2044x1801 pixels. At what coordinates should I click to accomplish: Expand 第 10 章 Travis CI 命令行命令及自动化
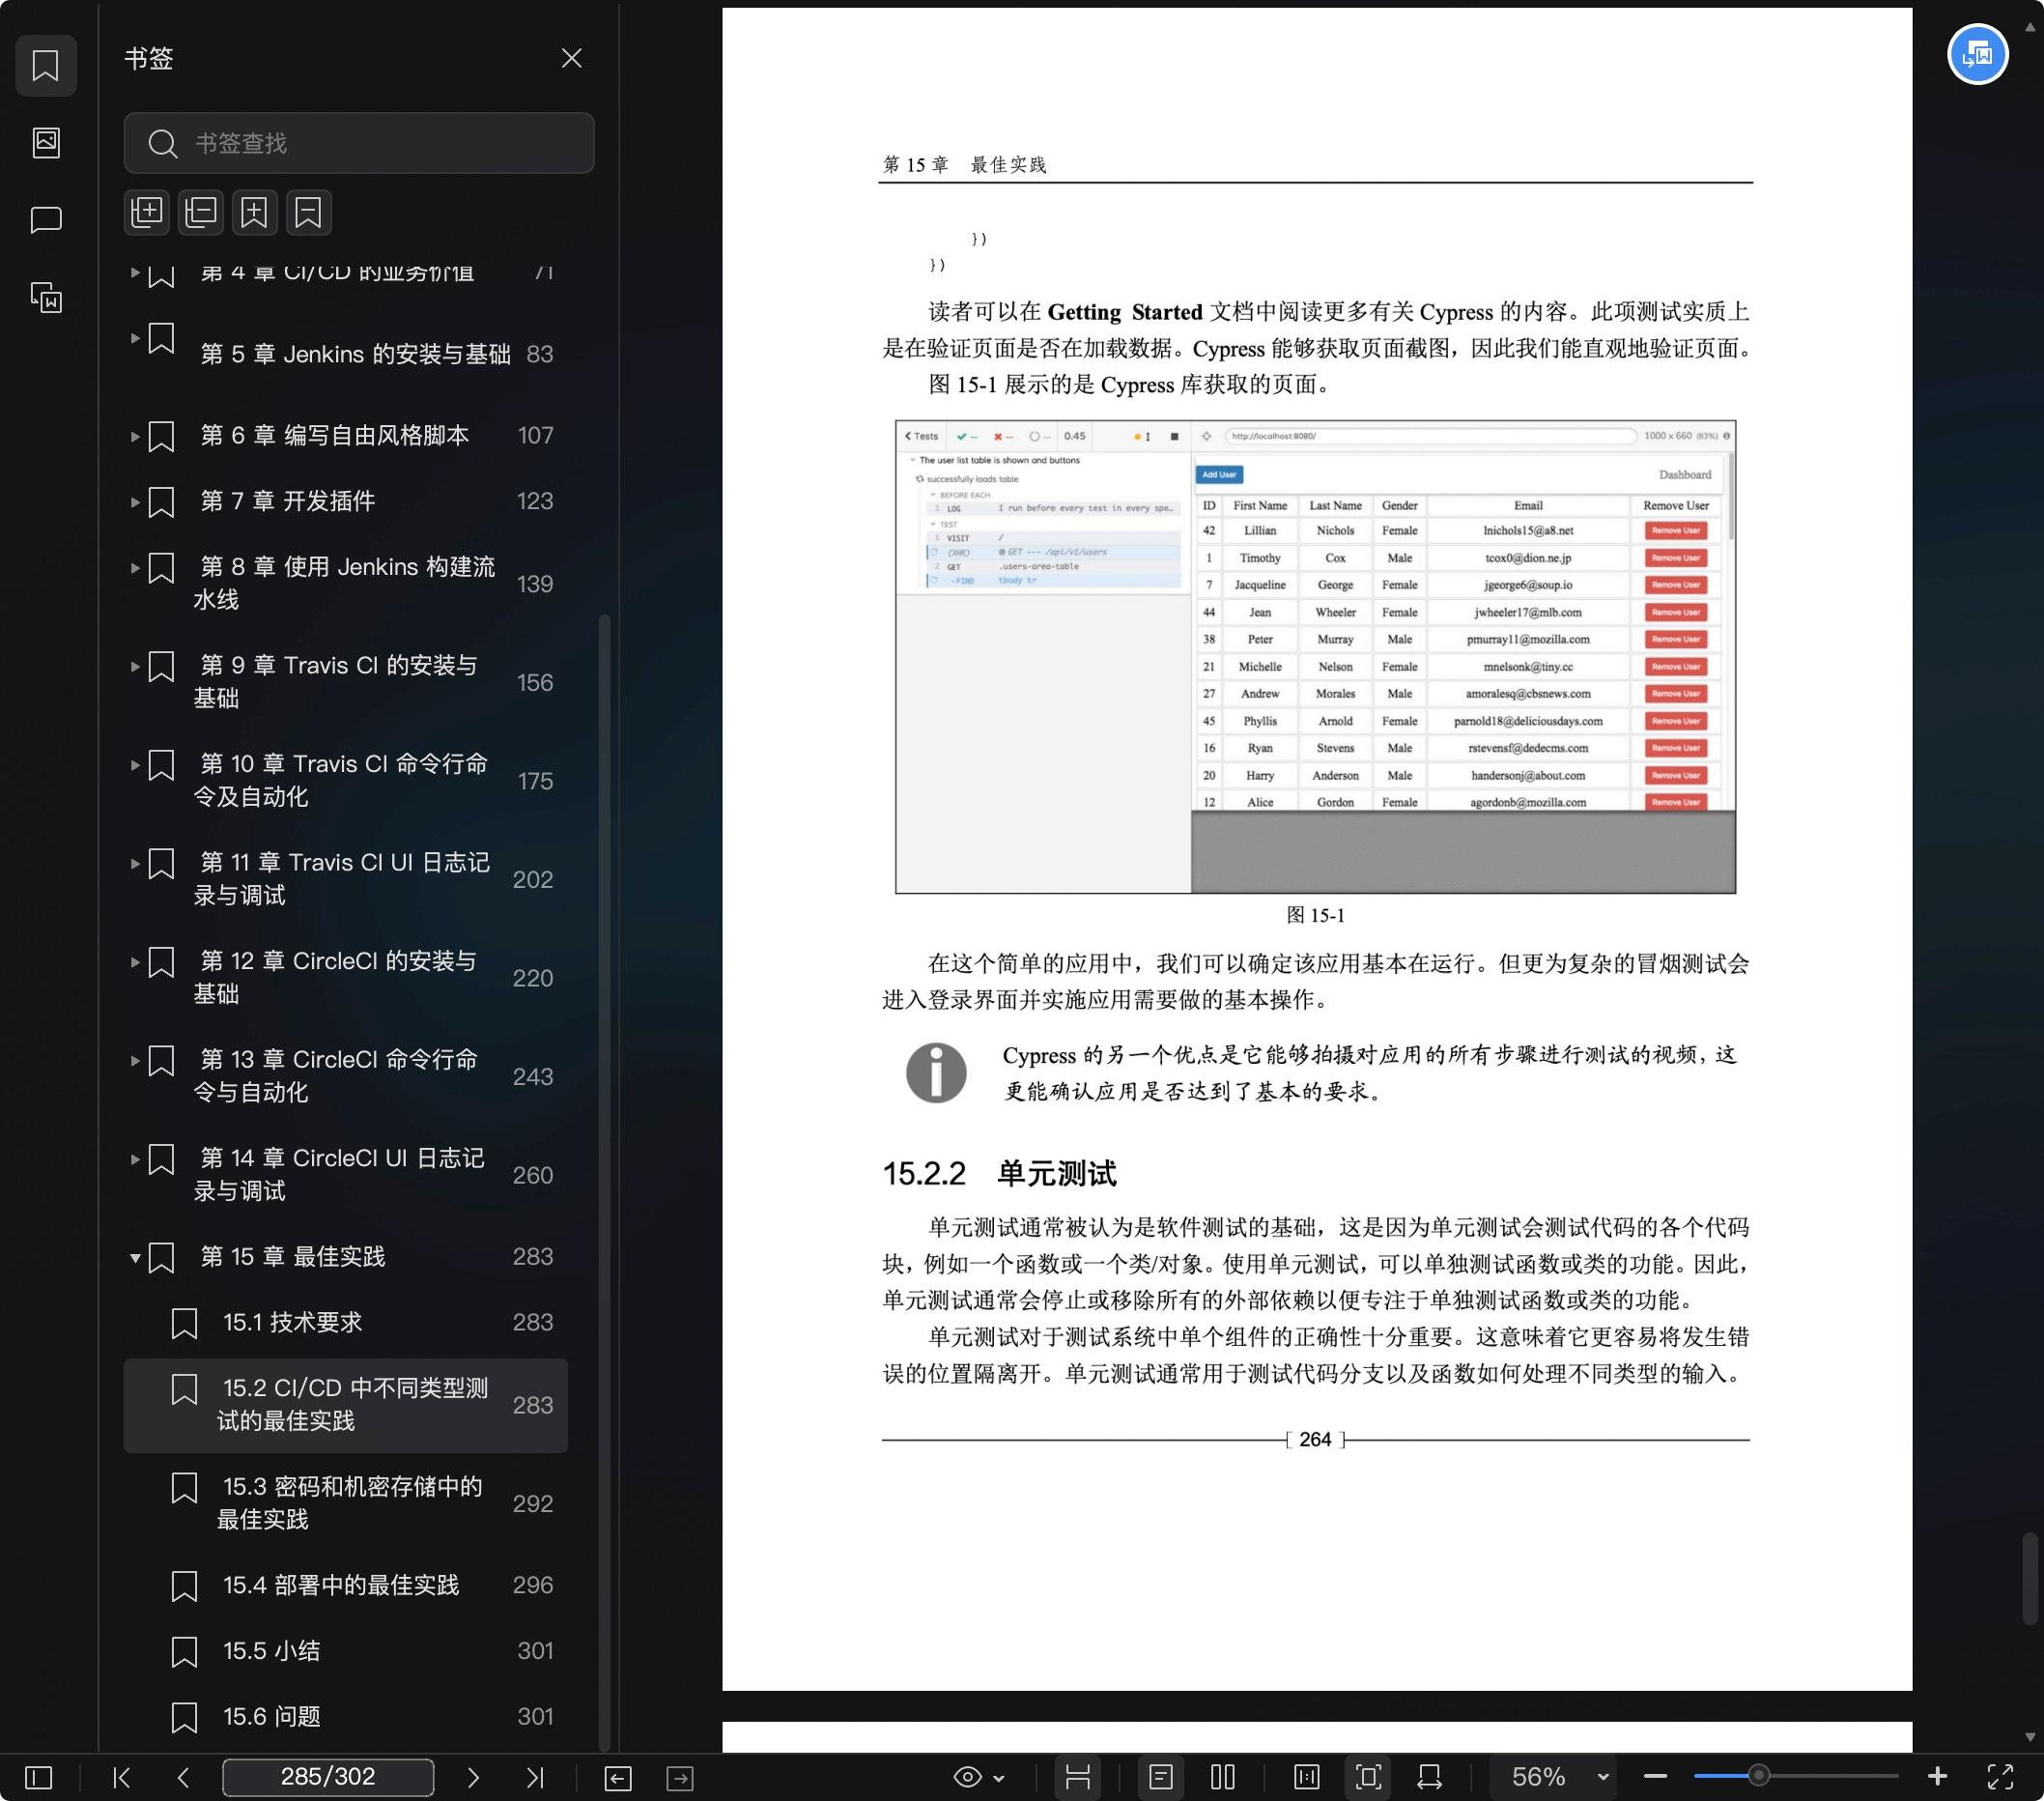[x=134, y=765]
